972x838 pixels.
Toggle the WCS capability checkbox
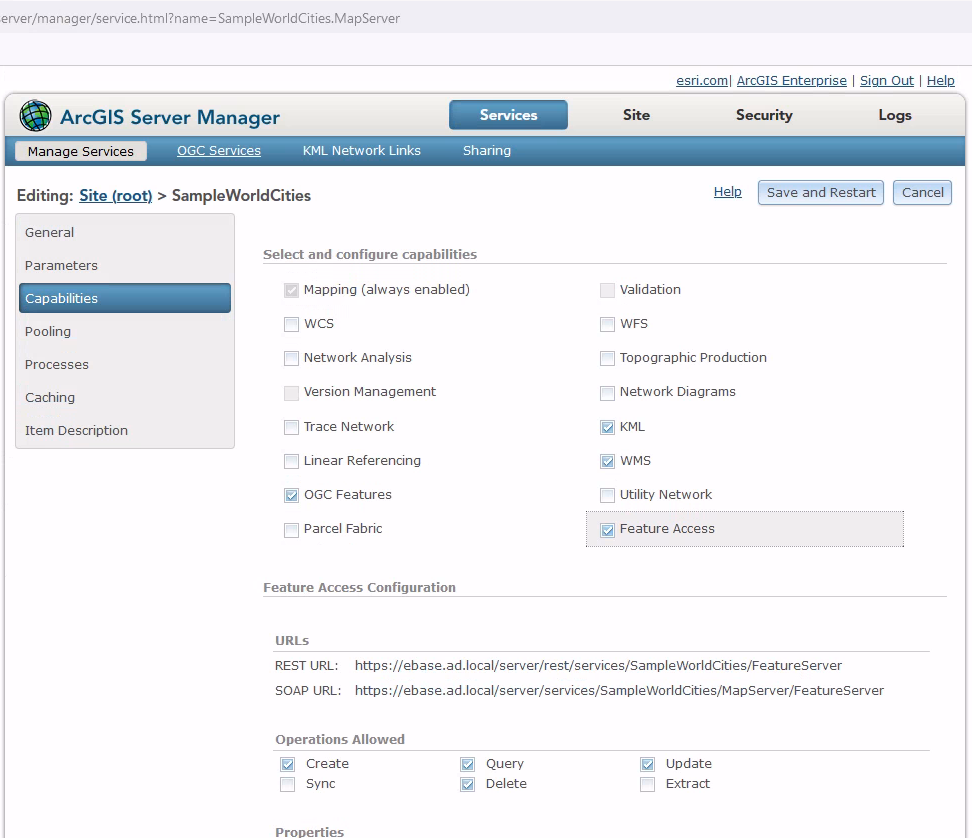click(291, 324)
